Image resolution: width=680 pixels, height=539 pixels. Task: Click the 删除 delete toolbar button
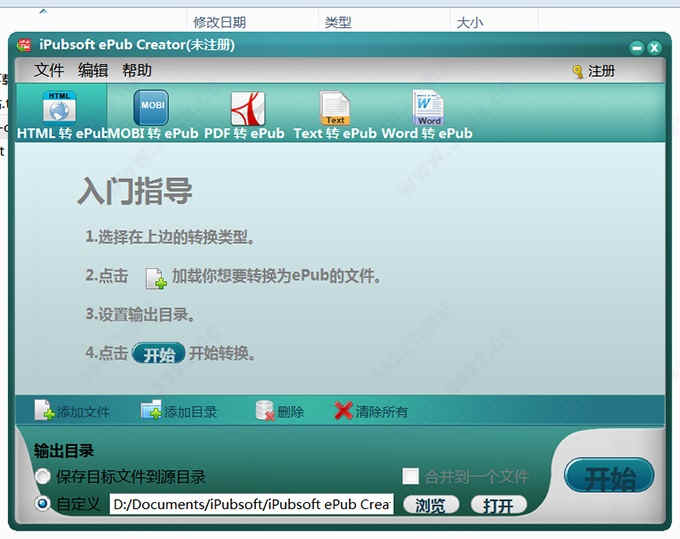pyautogui.click(x=280, y=410)
